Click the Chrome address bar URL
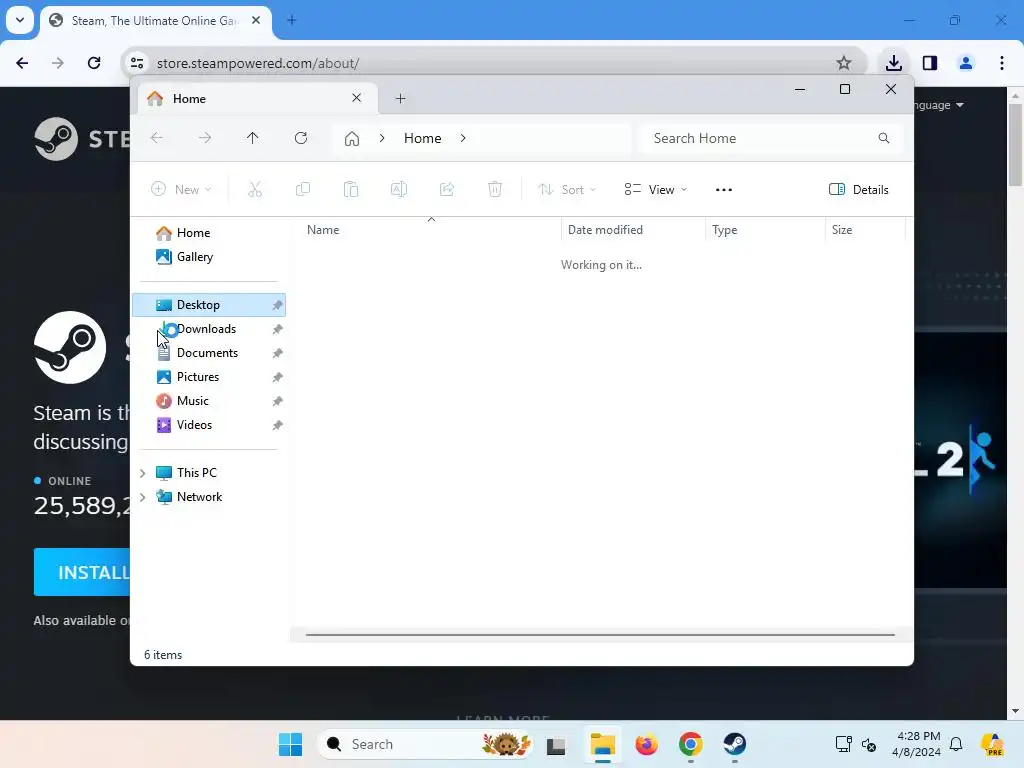 (x=258, y=63)
